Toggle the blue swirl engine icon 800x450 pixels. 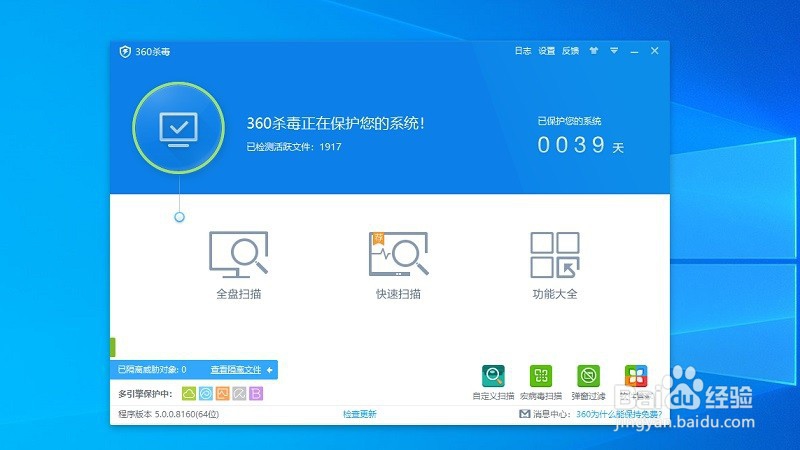click(206, 393)
